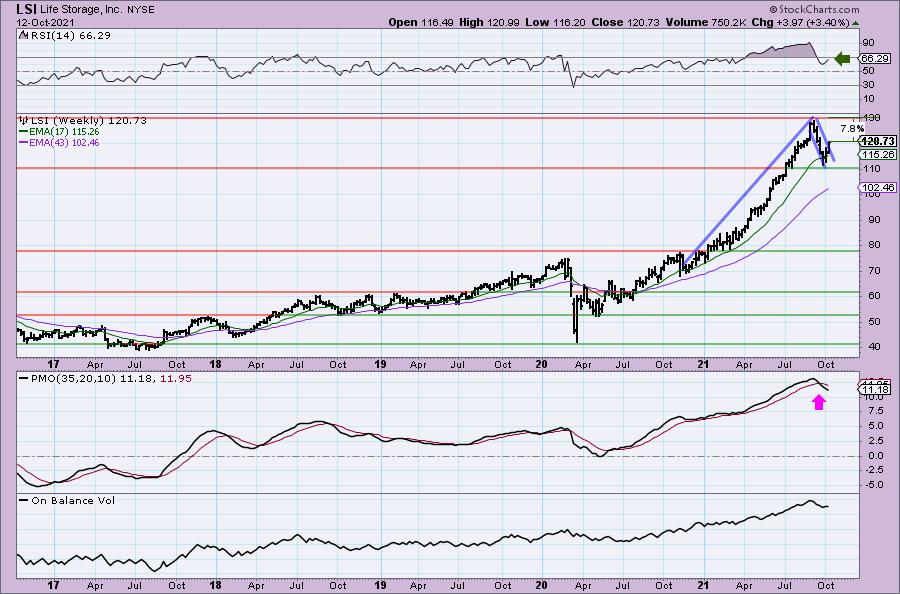Viewport: 900px width, 594px height.
Task: Click the High 120.99 value
Action: pos(489,22)
